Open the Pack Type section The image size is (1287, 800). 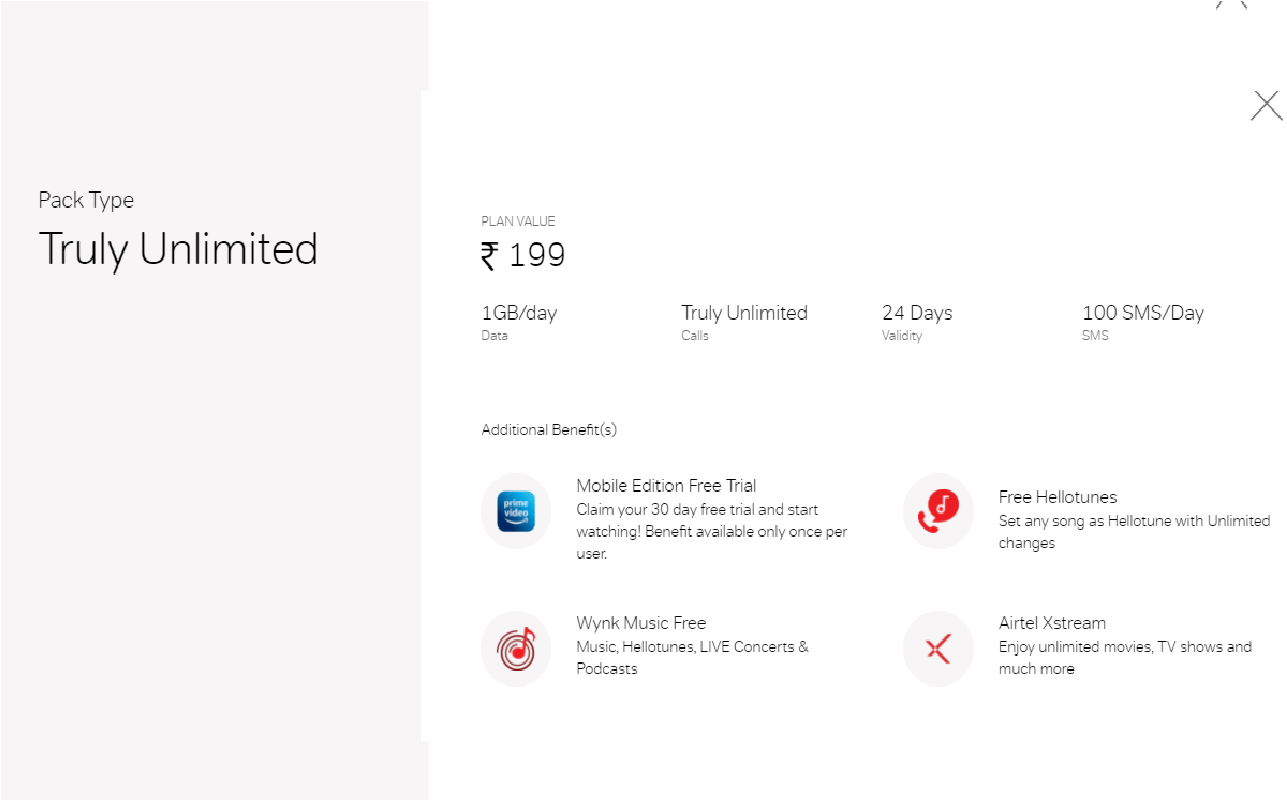(x=86, y=200)
